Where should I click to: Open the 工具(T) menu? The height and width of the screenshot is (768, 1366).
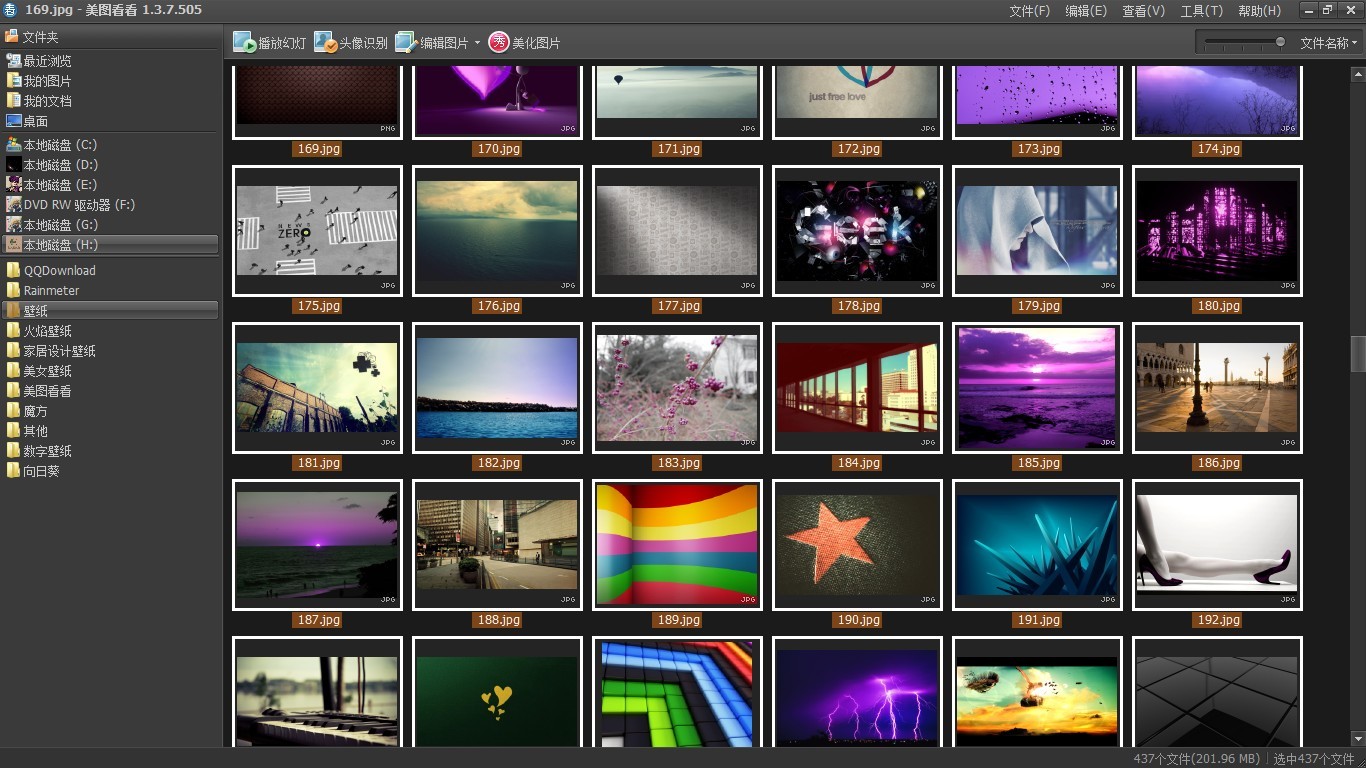(1201, 11)
